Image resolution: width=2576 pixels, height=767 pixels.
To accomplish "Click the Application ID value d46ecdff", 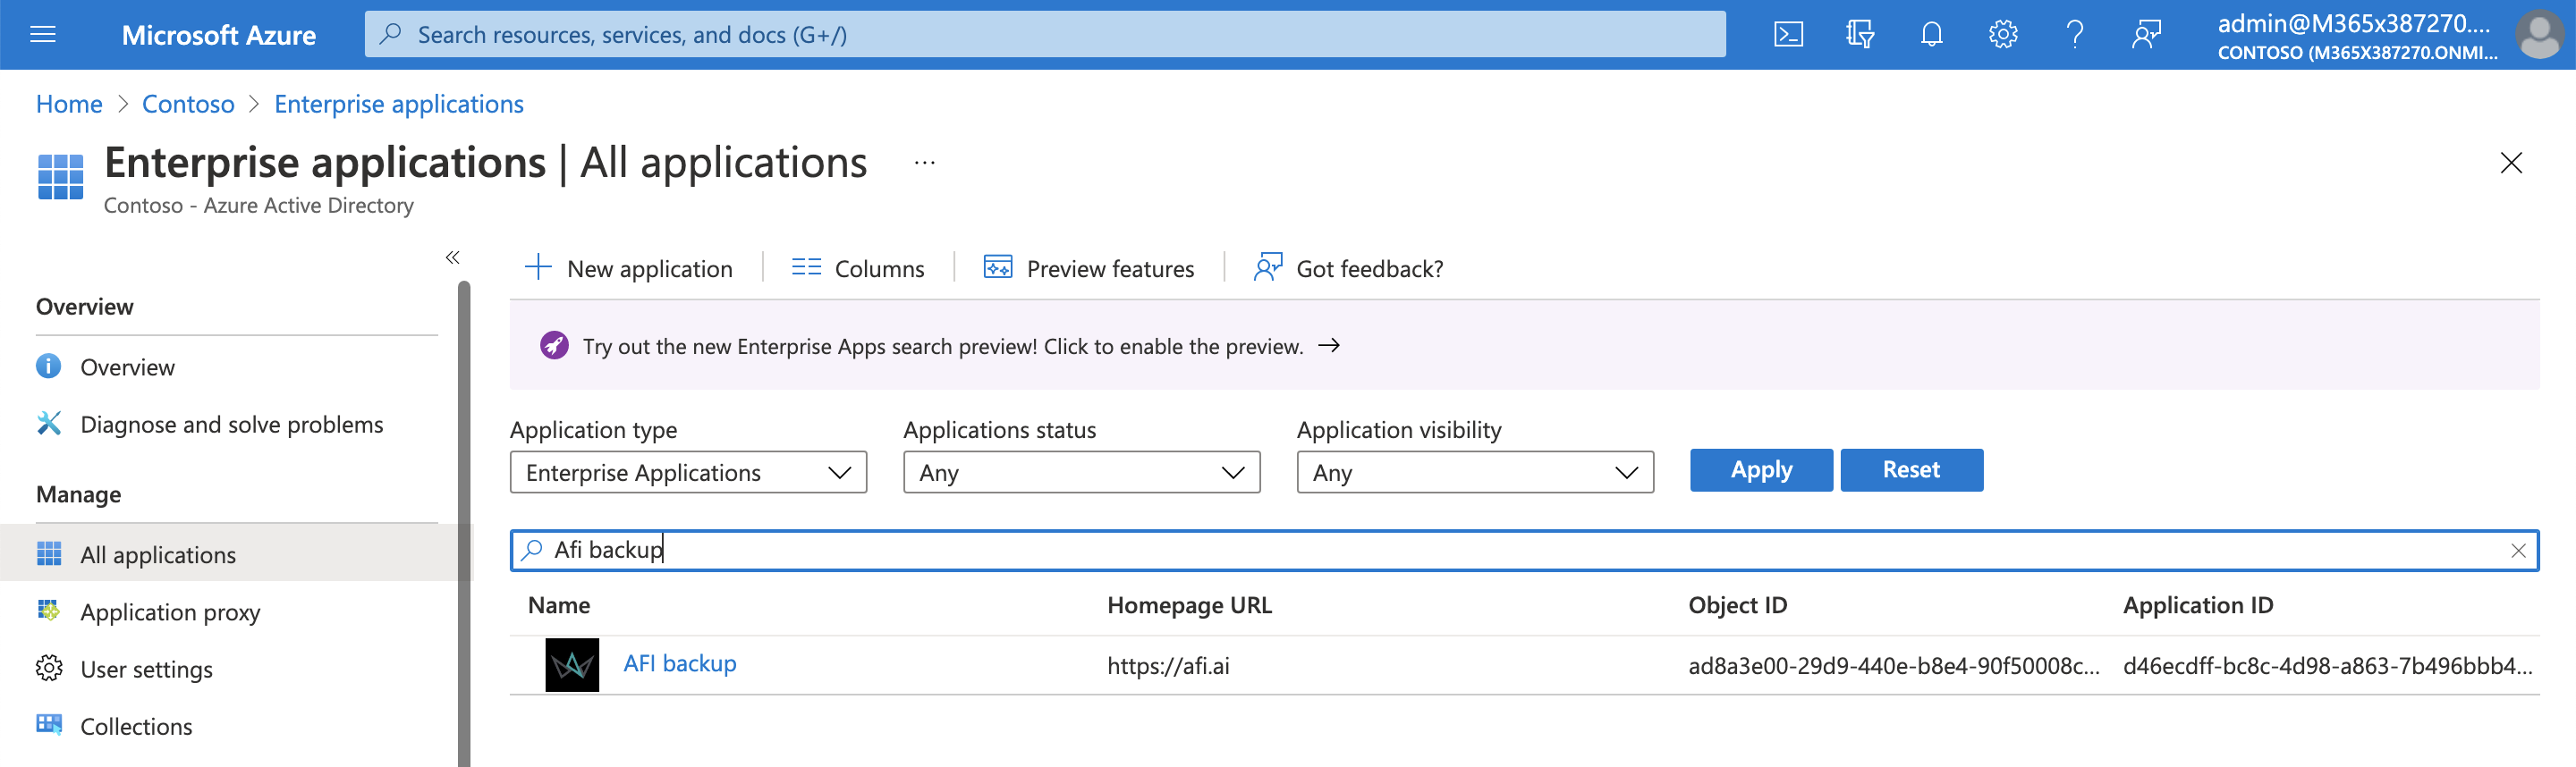I will coord(2327,665).
